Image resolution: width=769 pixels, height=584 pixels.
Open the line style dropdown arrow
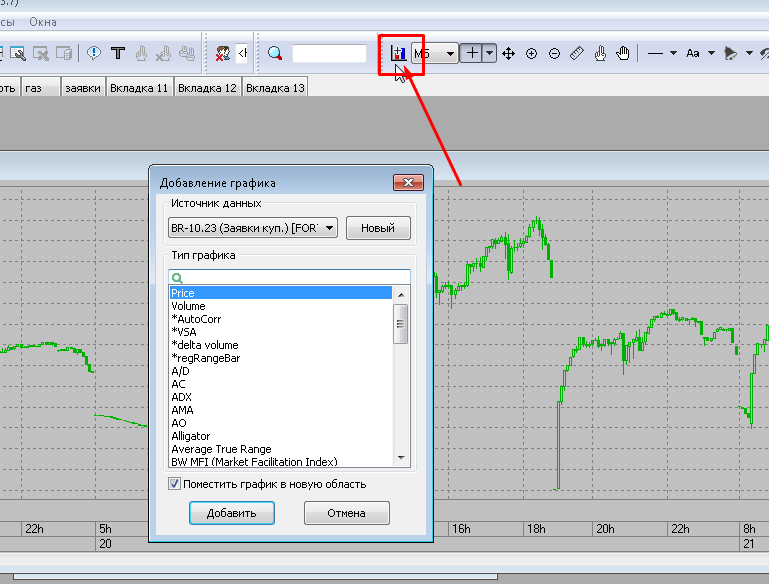click(673, 53)
